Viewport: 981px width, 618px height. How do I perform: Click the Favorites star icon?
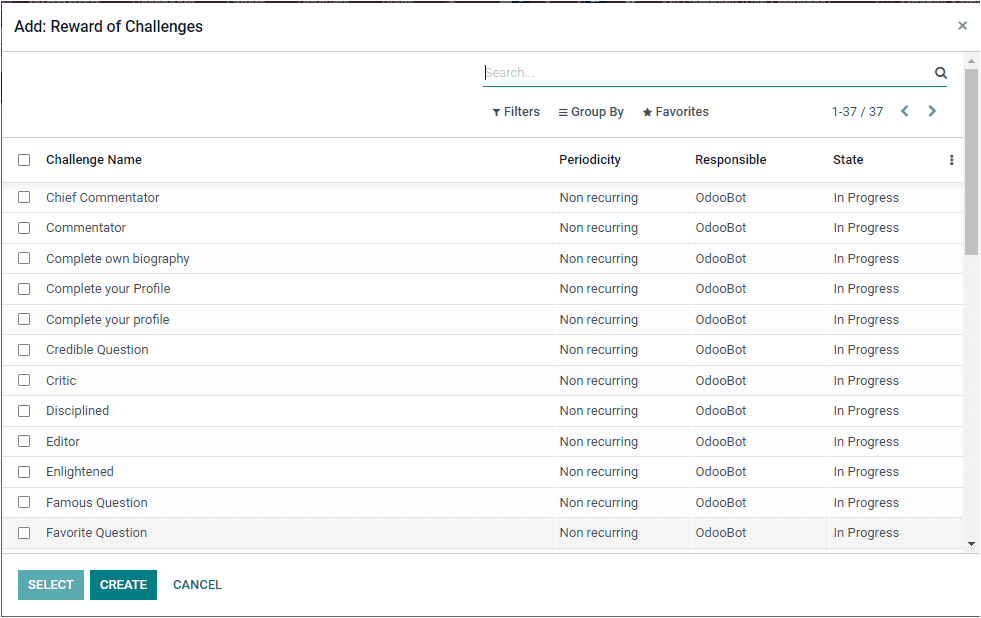coord(650,112)
